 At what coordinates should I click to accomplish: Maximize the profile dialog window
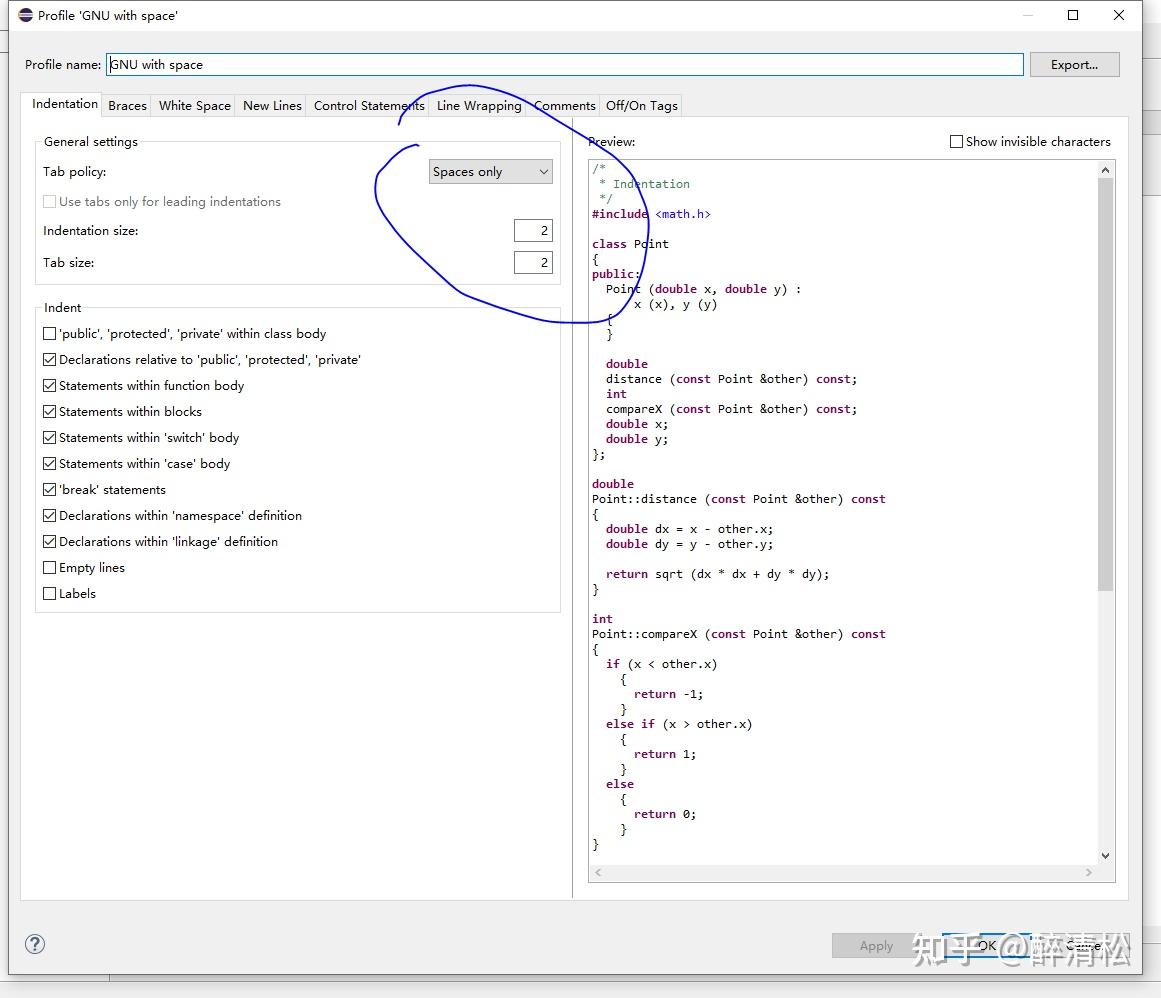[1073, 15]
